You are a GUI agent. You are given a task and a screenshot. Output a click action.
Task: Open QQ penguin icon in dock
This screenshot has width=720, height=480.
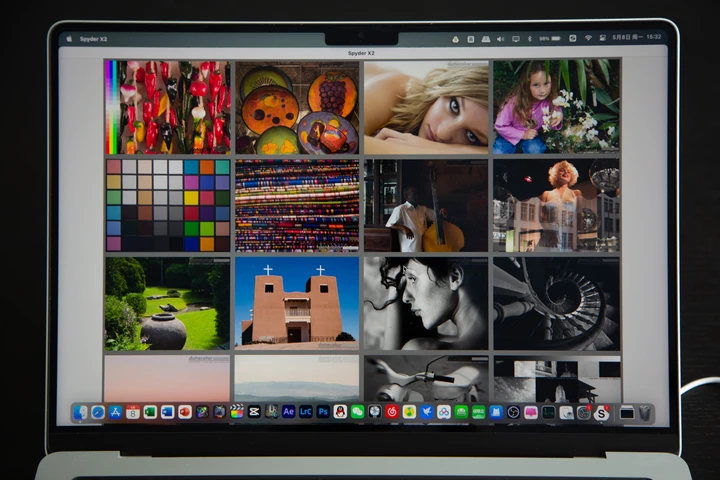340,412
